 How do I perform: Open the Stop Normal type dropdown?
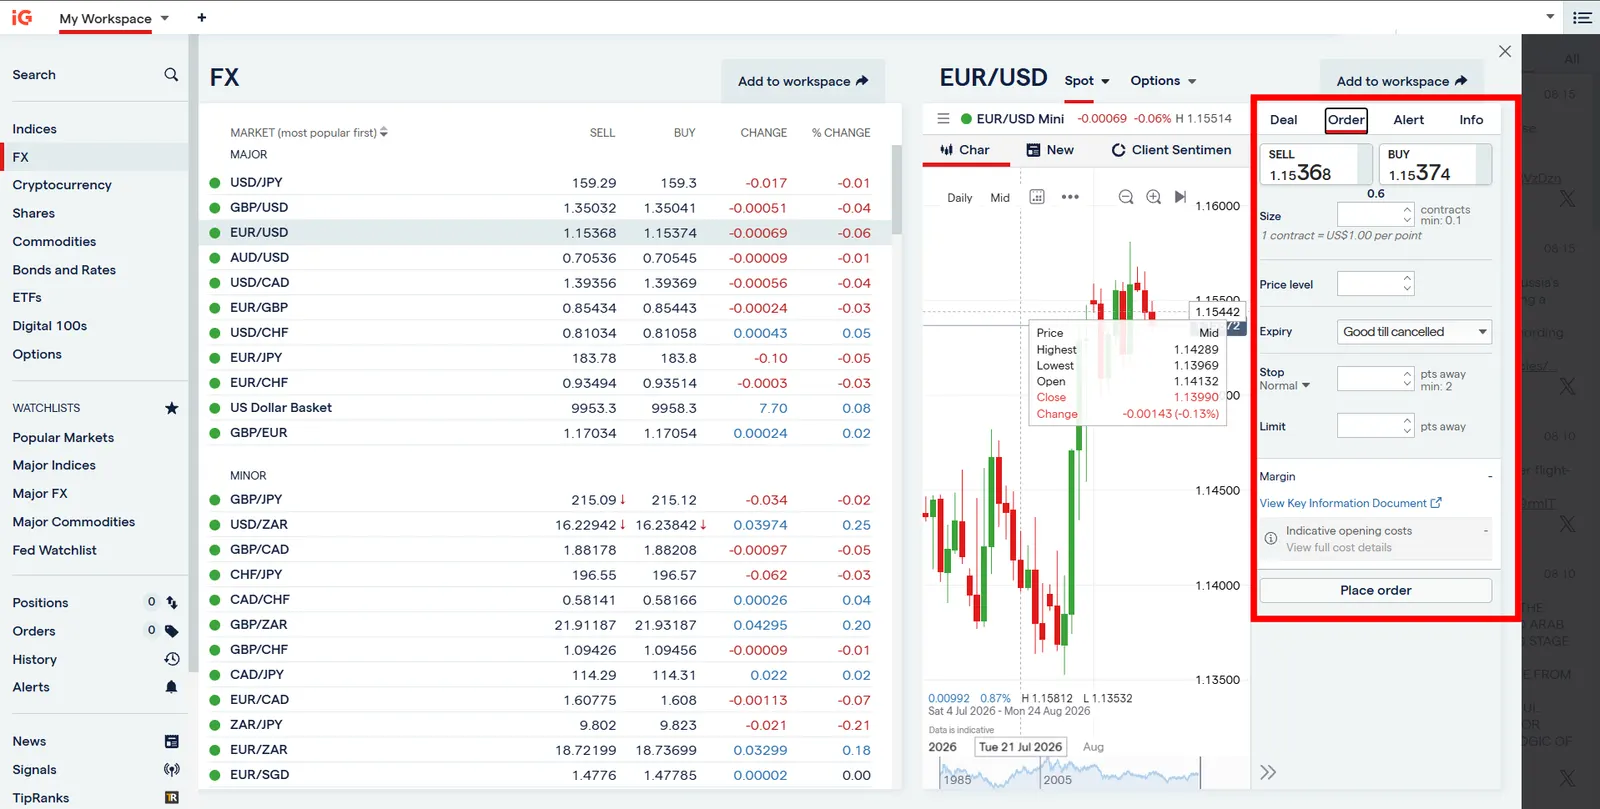pyautogui.click(x=1284, y=386)
